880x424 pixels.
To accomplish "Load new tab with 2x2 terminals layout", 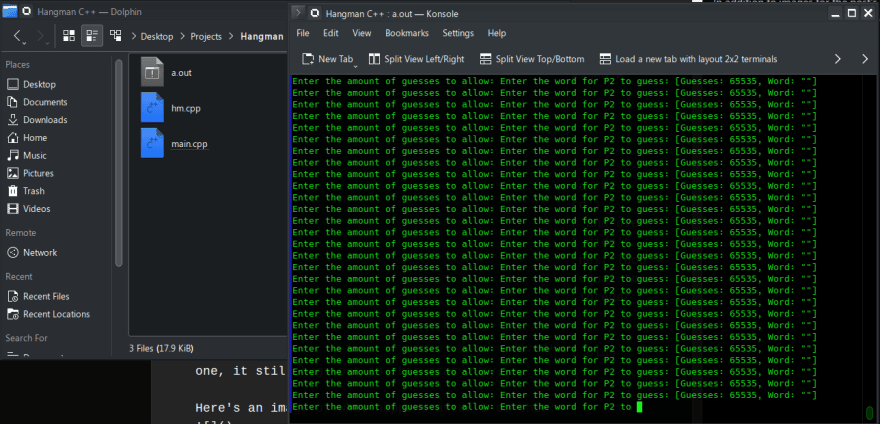I will pos(688,59).
